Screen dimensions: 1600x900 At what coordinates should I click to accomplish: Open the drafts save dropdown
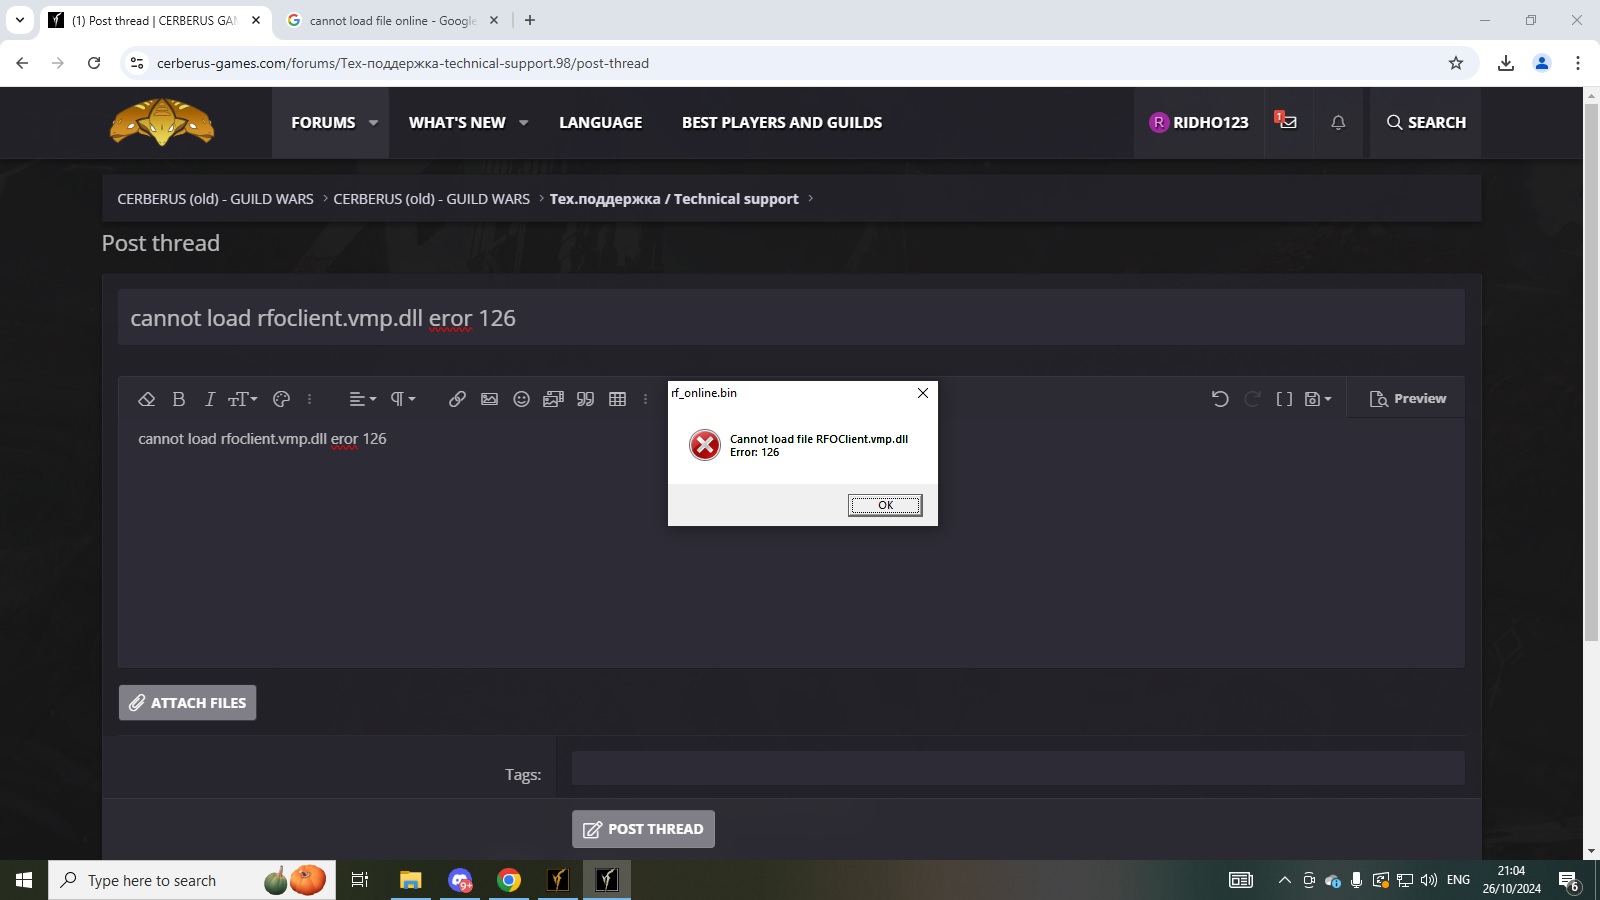tap(1318, 399)
